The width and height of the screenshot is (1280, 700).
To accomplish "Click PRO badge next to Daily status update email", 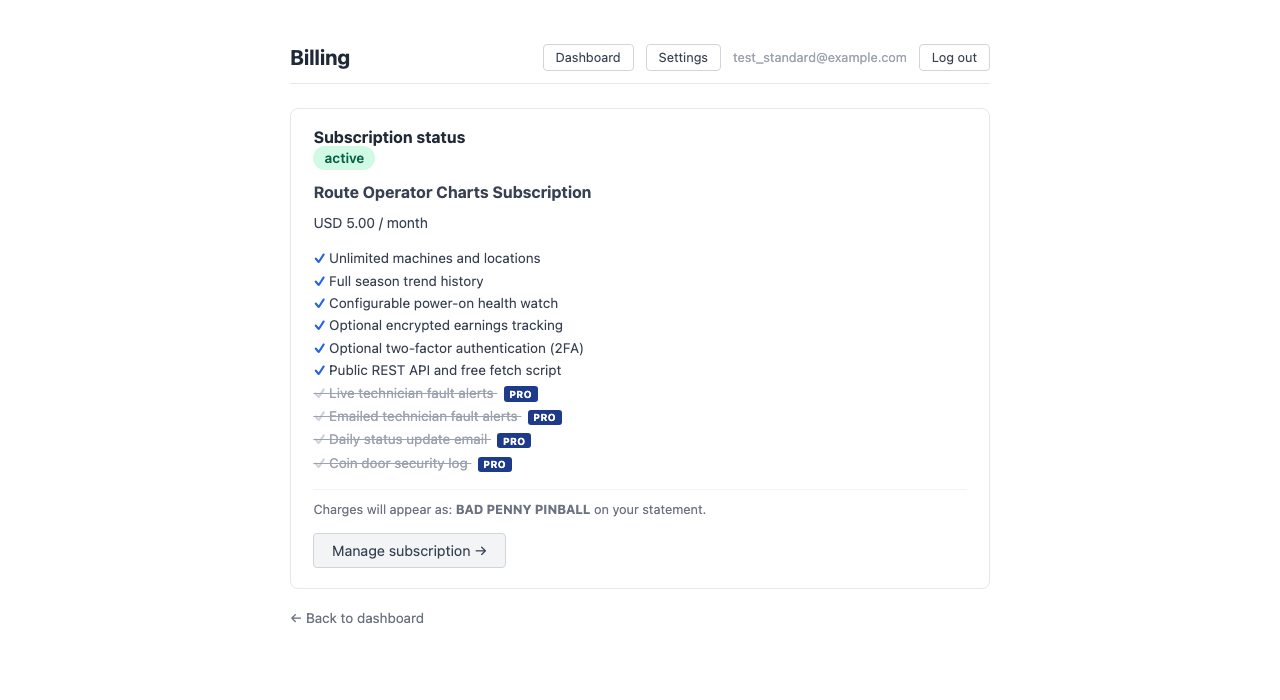I will (514, 440).
